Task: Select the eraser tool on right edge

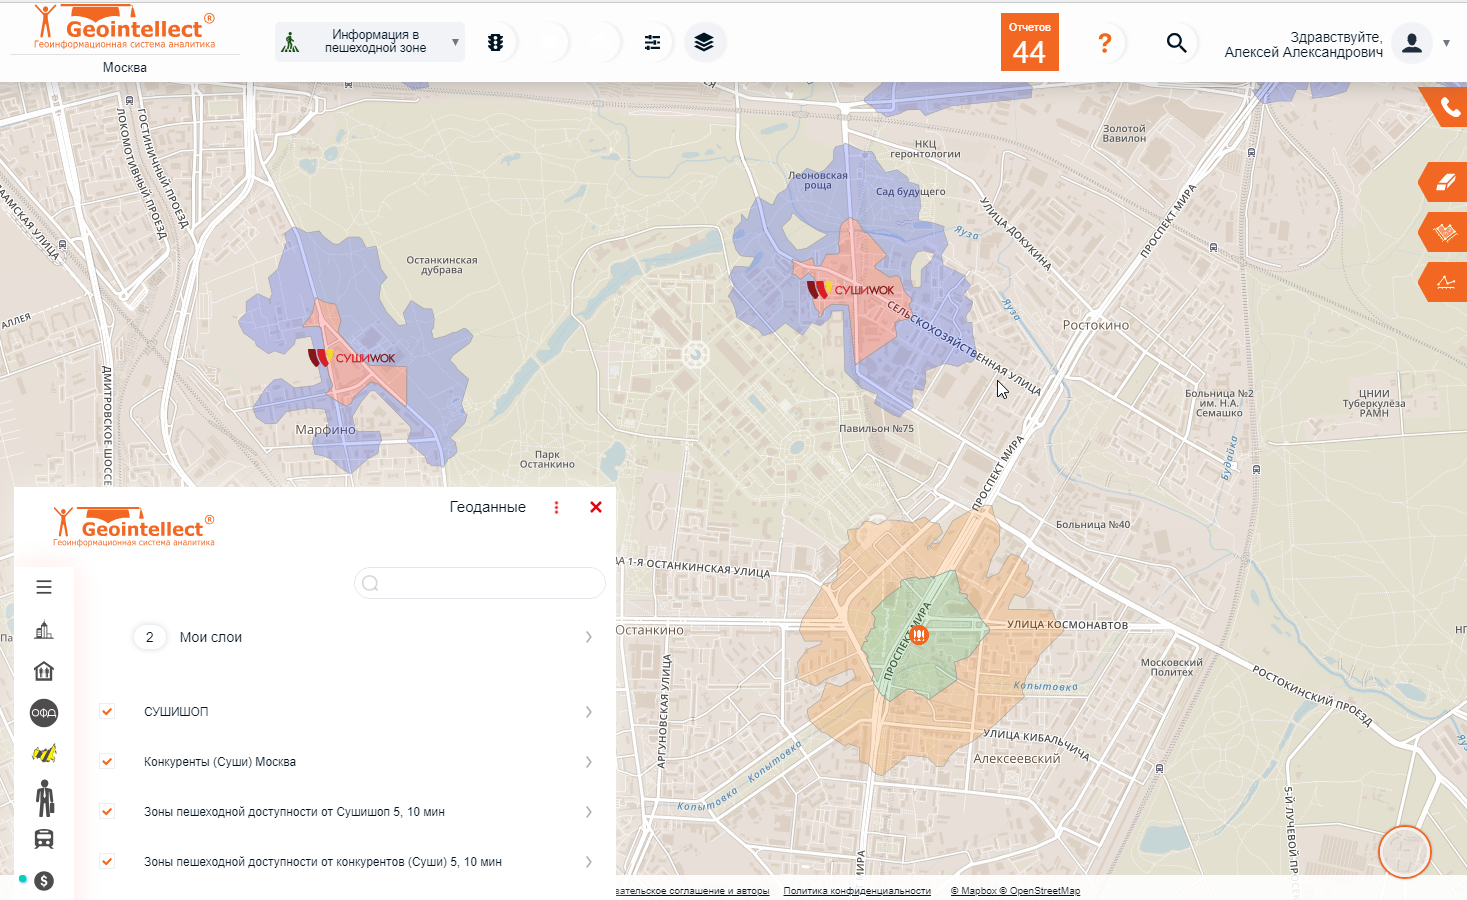Action: [1446, 182]
